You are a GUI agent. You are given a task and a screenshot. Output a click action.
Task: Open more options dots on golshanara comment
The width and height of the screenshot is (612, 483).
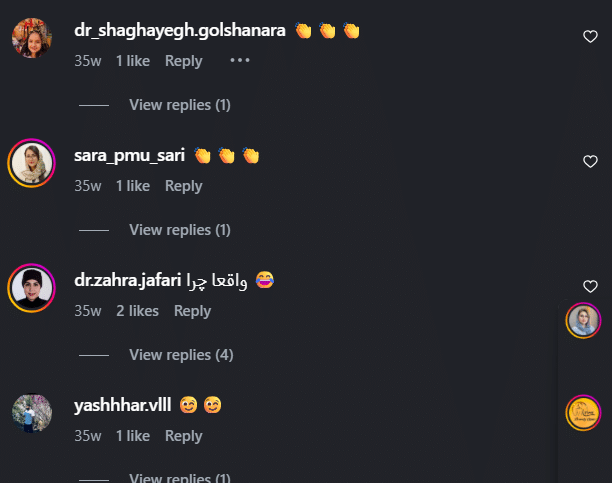pyautogui.click(x=240, y=61)
